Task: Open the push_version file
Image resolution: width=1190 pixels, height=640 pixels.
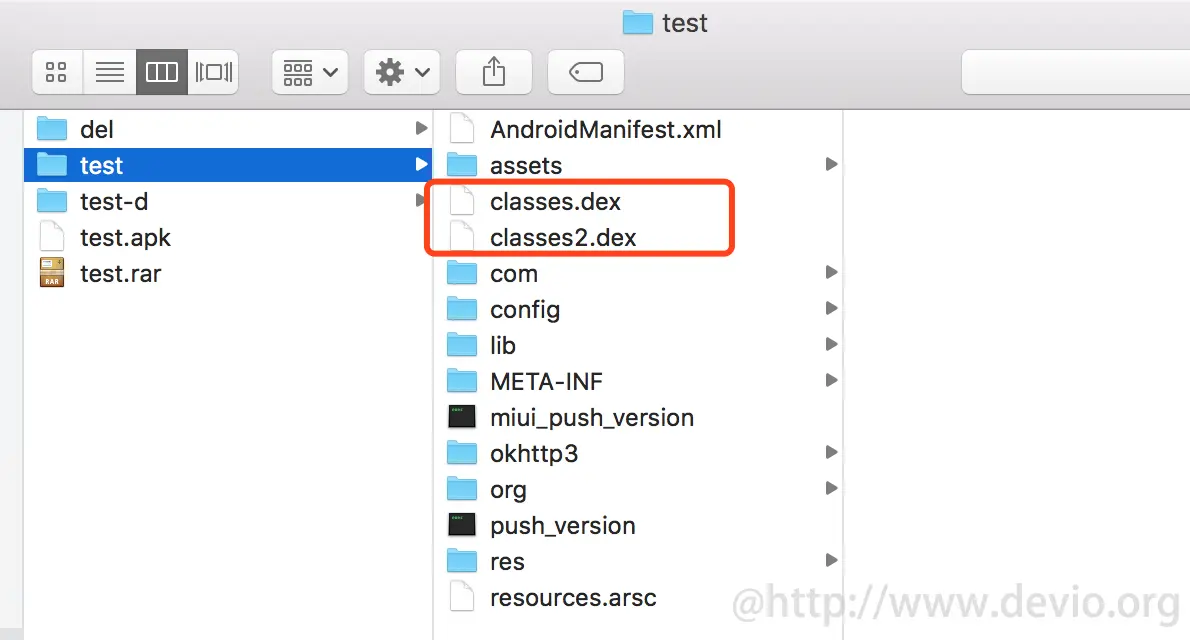Action: 562,525
